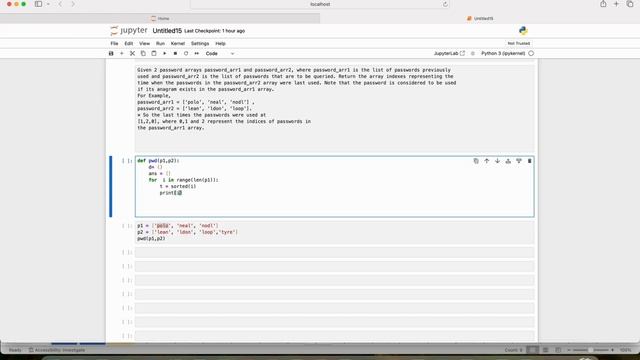Click the Untitled15 notebook title to rename
640x360 pixels.
167,31
